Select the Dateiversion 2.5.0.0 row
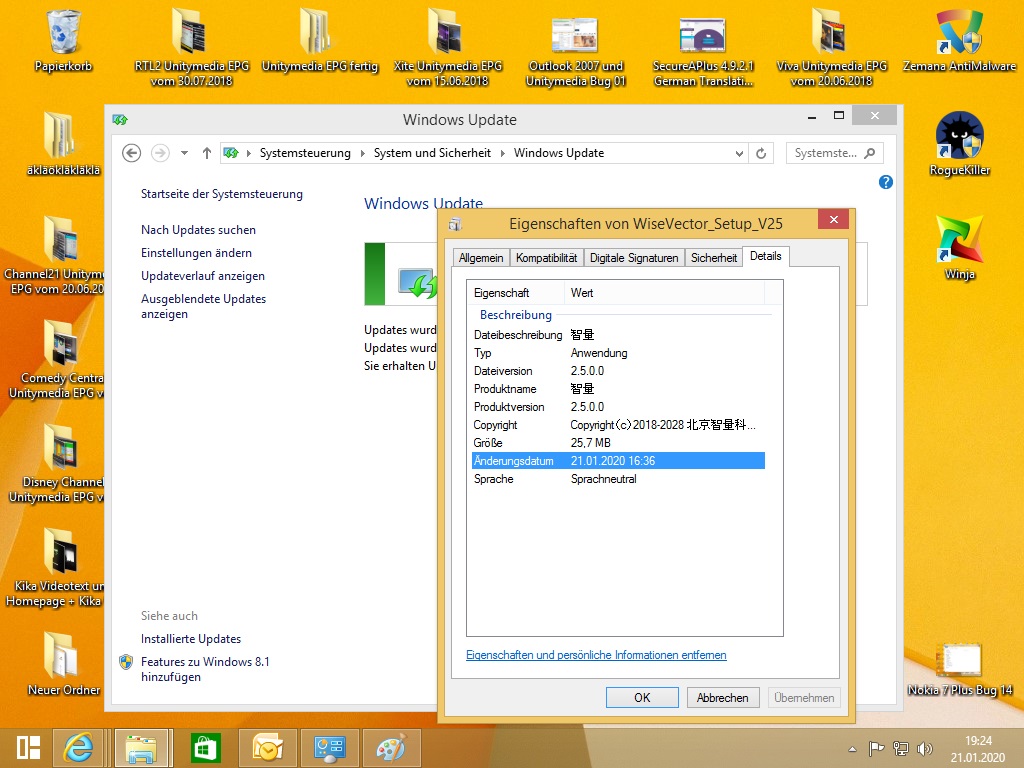1024x768 pixels. pos(618,371)
